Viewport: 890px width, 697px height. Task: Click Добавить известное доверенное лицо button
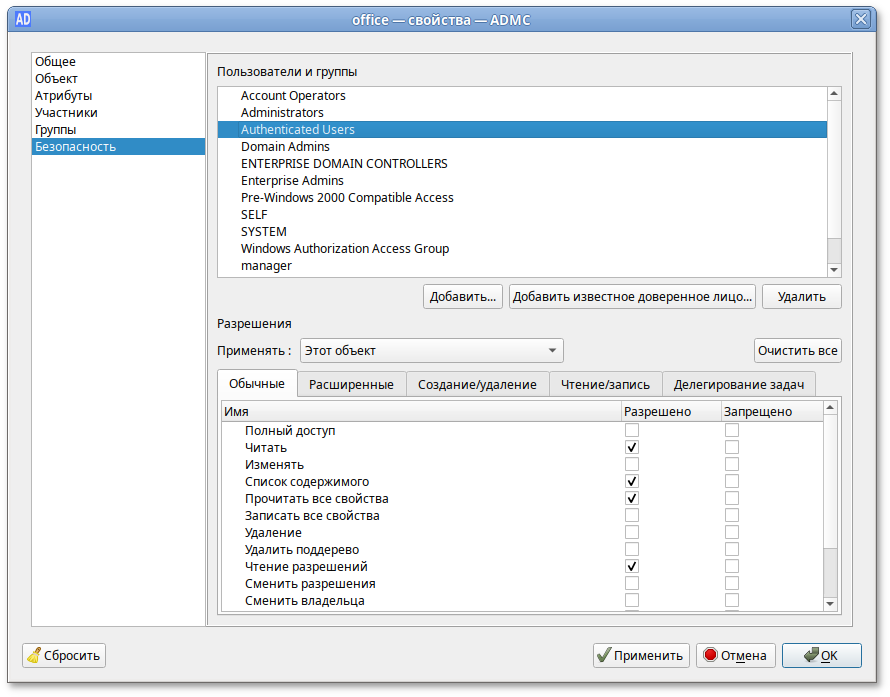[631, 297]
